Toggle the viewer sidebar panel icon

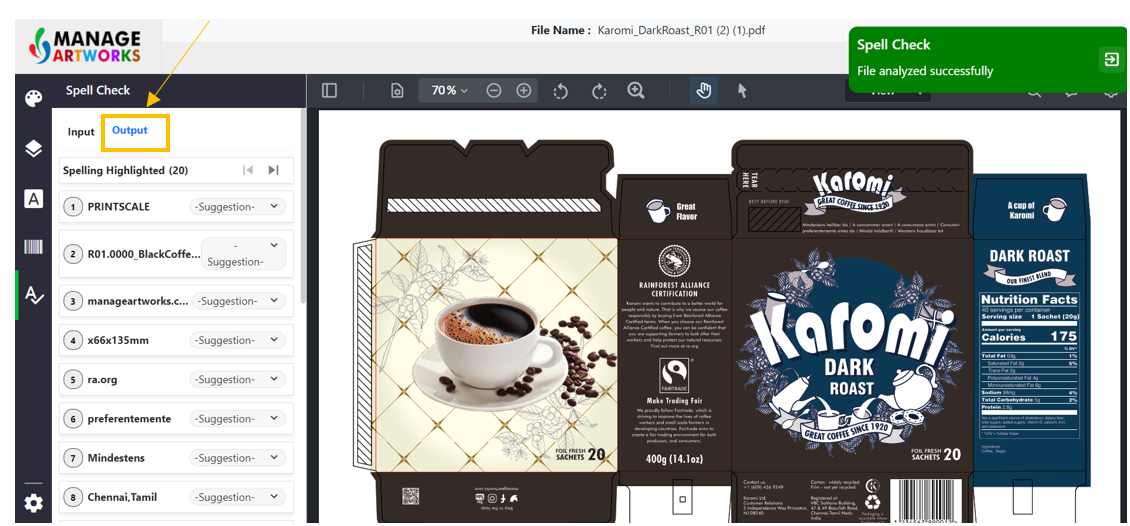[x=329, y=90]
